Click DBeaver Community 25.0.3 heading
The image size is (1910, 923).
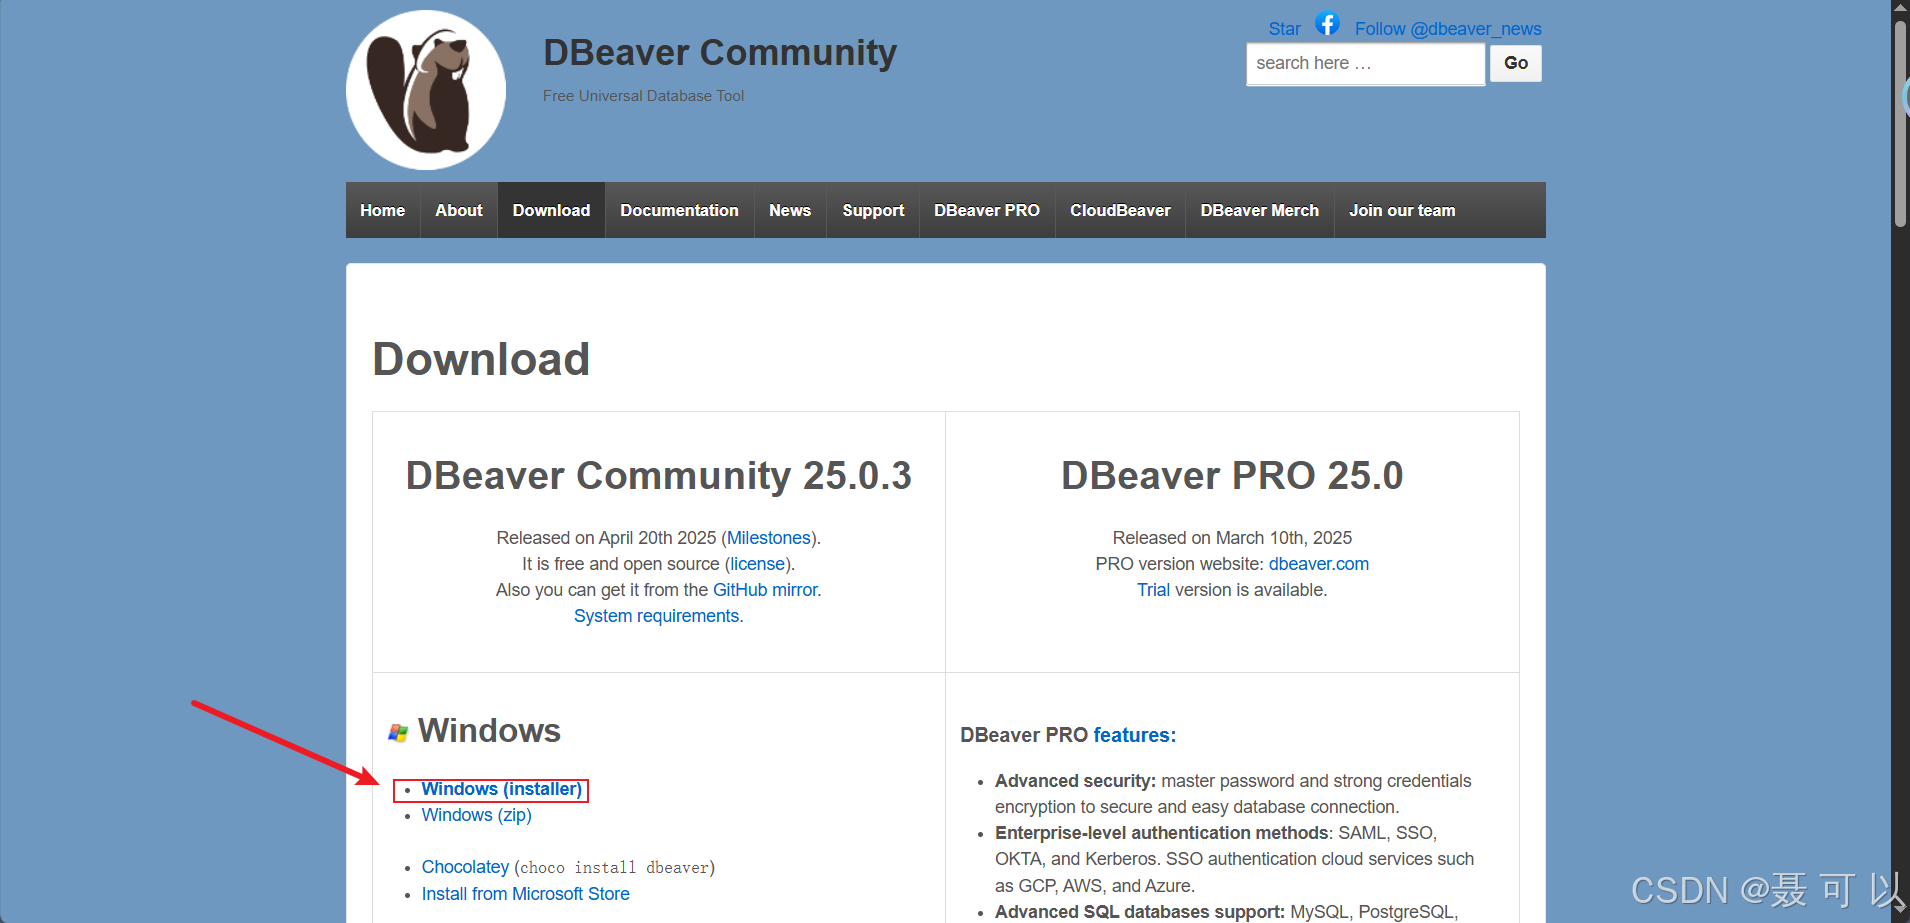(x=659, y=476)
